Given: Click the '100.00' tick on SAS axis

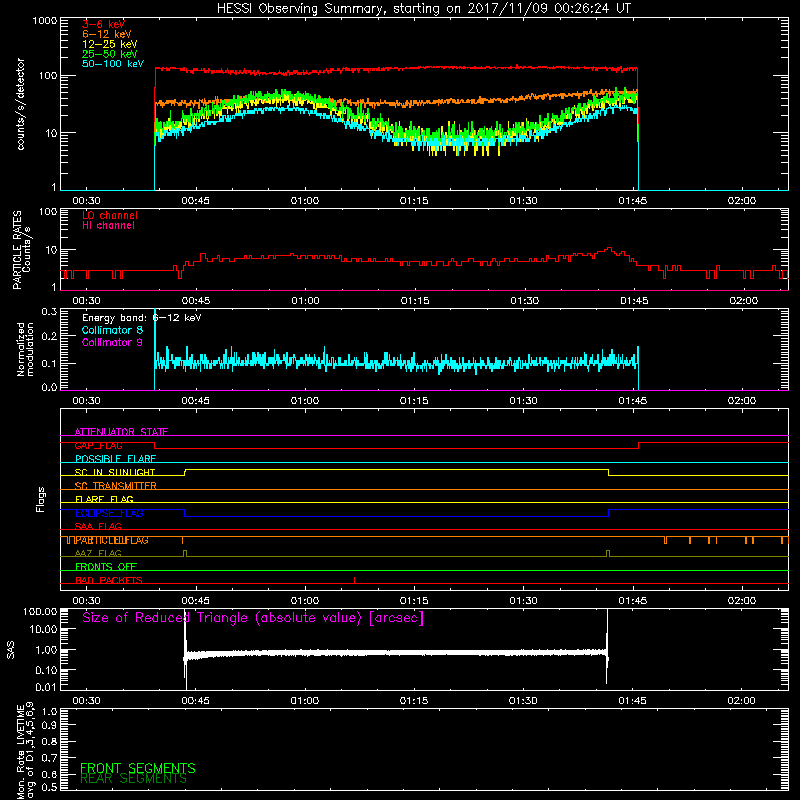Looking at the screenshot, I should tap(40, 612).
